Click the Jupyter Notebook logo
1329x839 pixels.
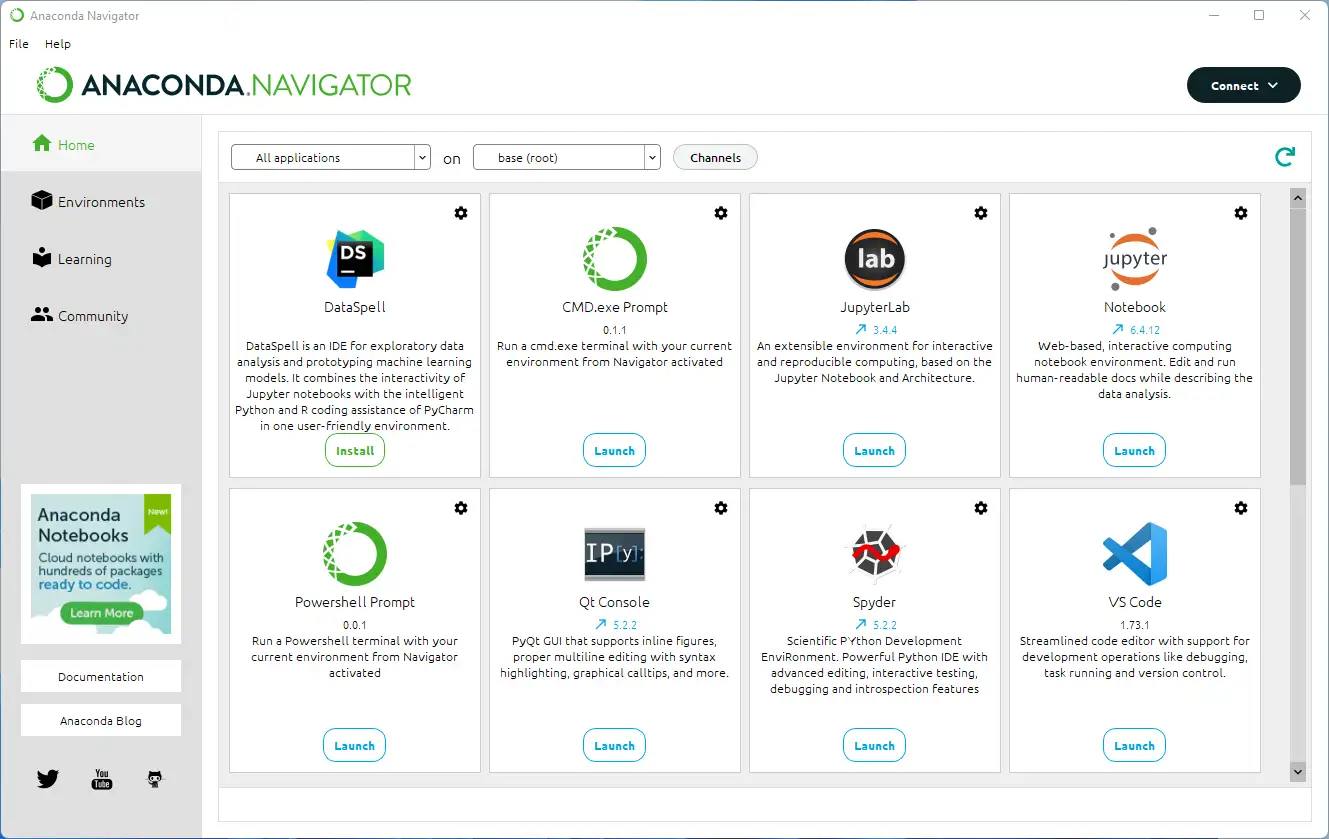click(1135, 259)
